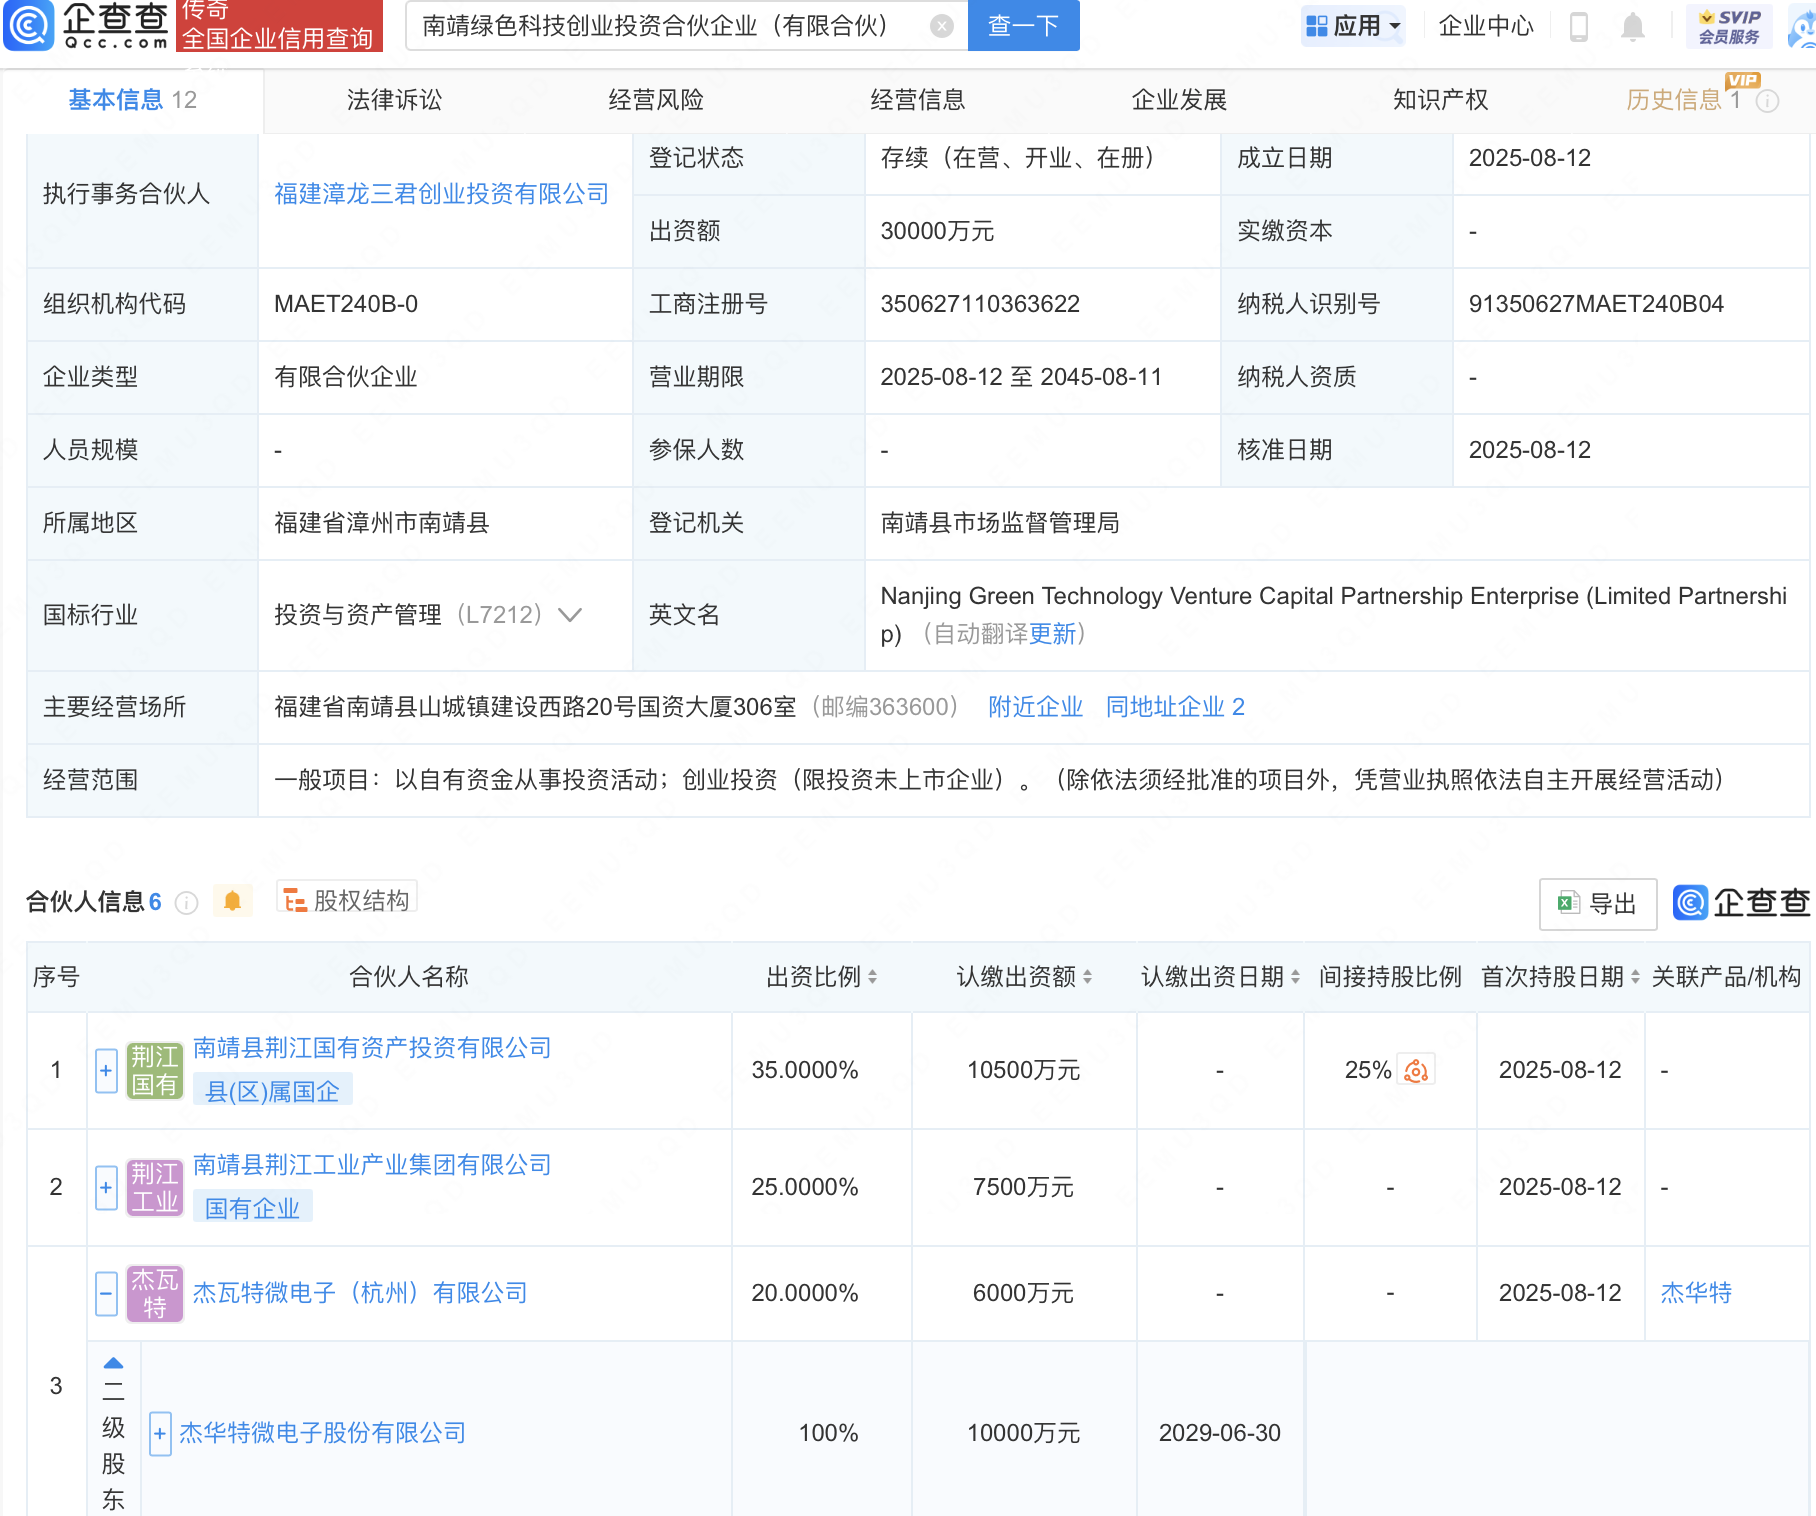Viewport: 1816px width, 1516px height.
Task: Go to 企业中心
Action: [x=1486, y=26]
